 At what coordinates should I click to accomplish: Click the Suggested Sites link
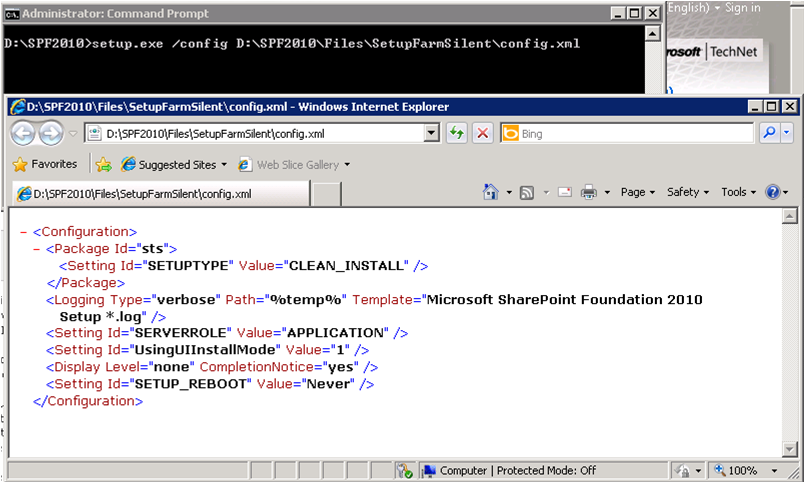pyautogui.click(x=174, y=164)
